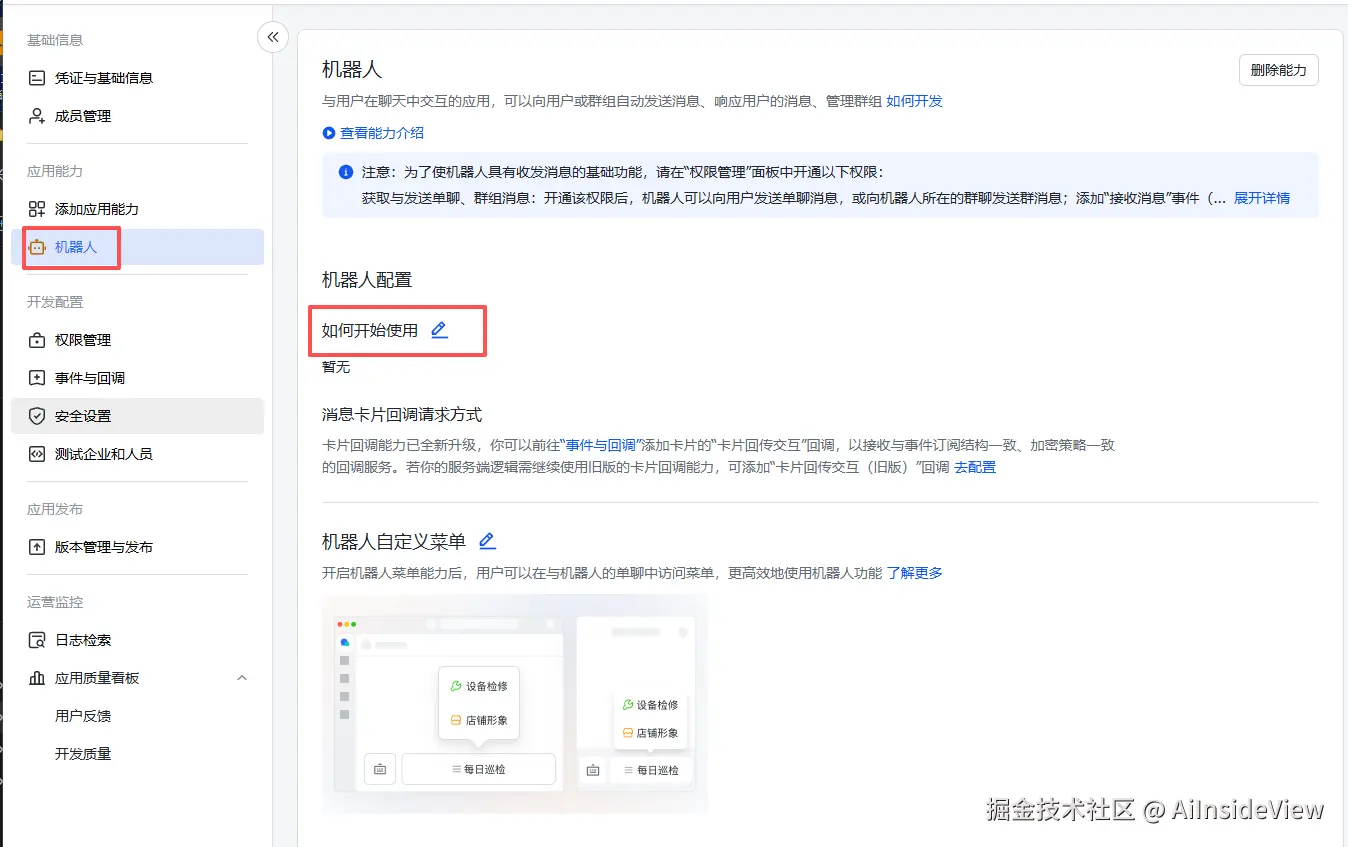Screen dimensions: 1348x847
Task: Open 凭证与基础信息 page
Action: (137, 78)
